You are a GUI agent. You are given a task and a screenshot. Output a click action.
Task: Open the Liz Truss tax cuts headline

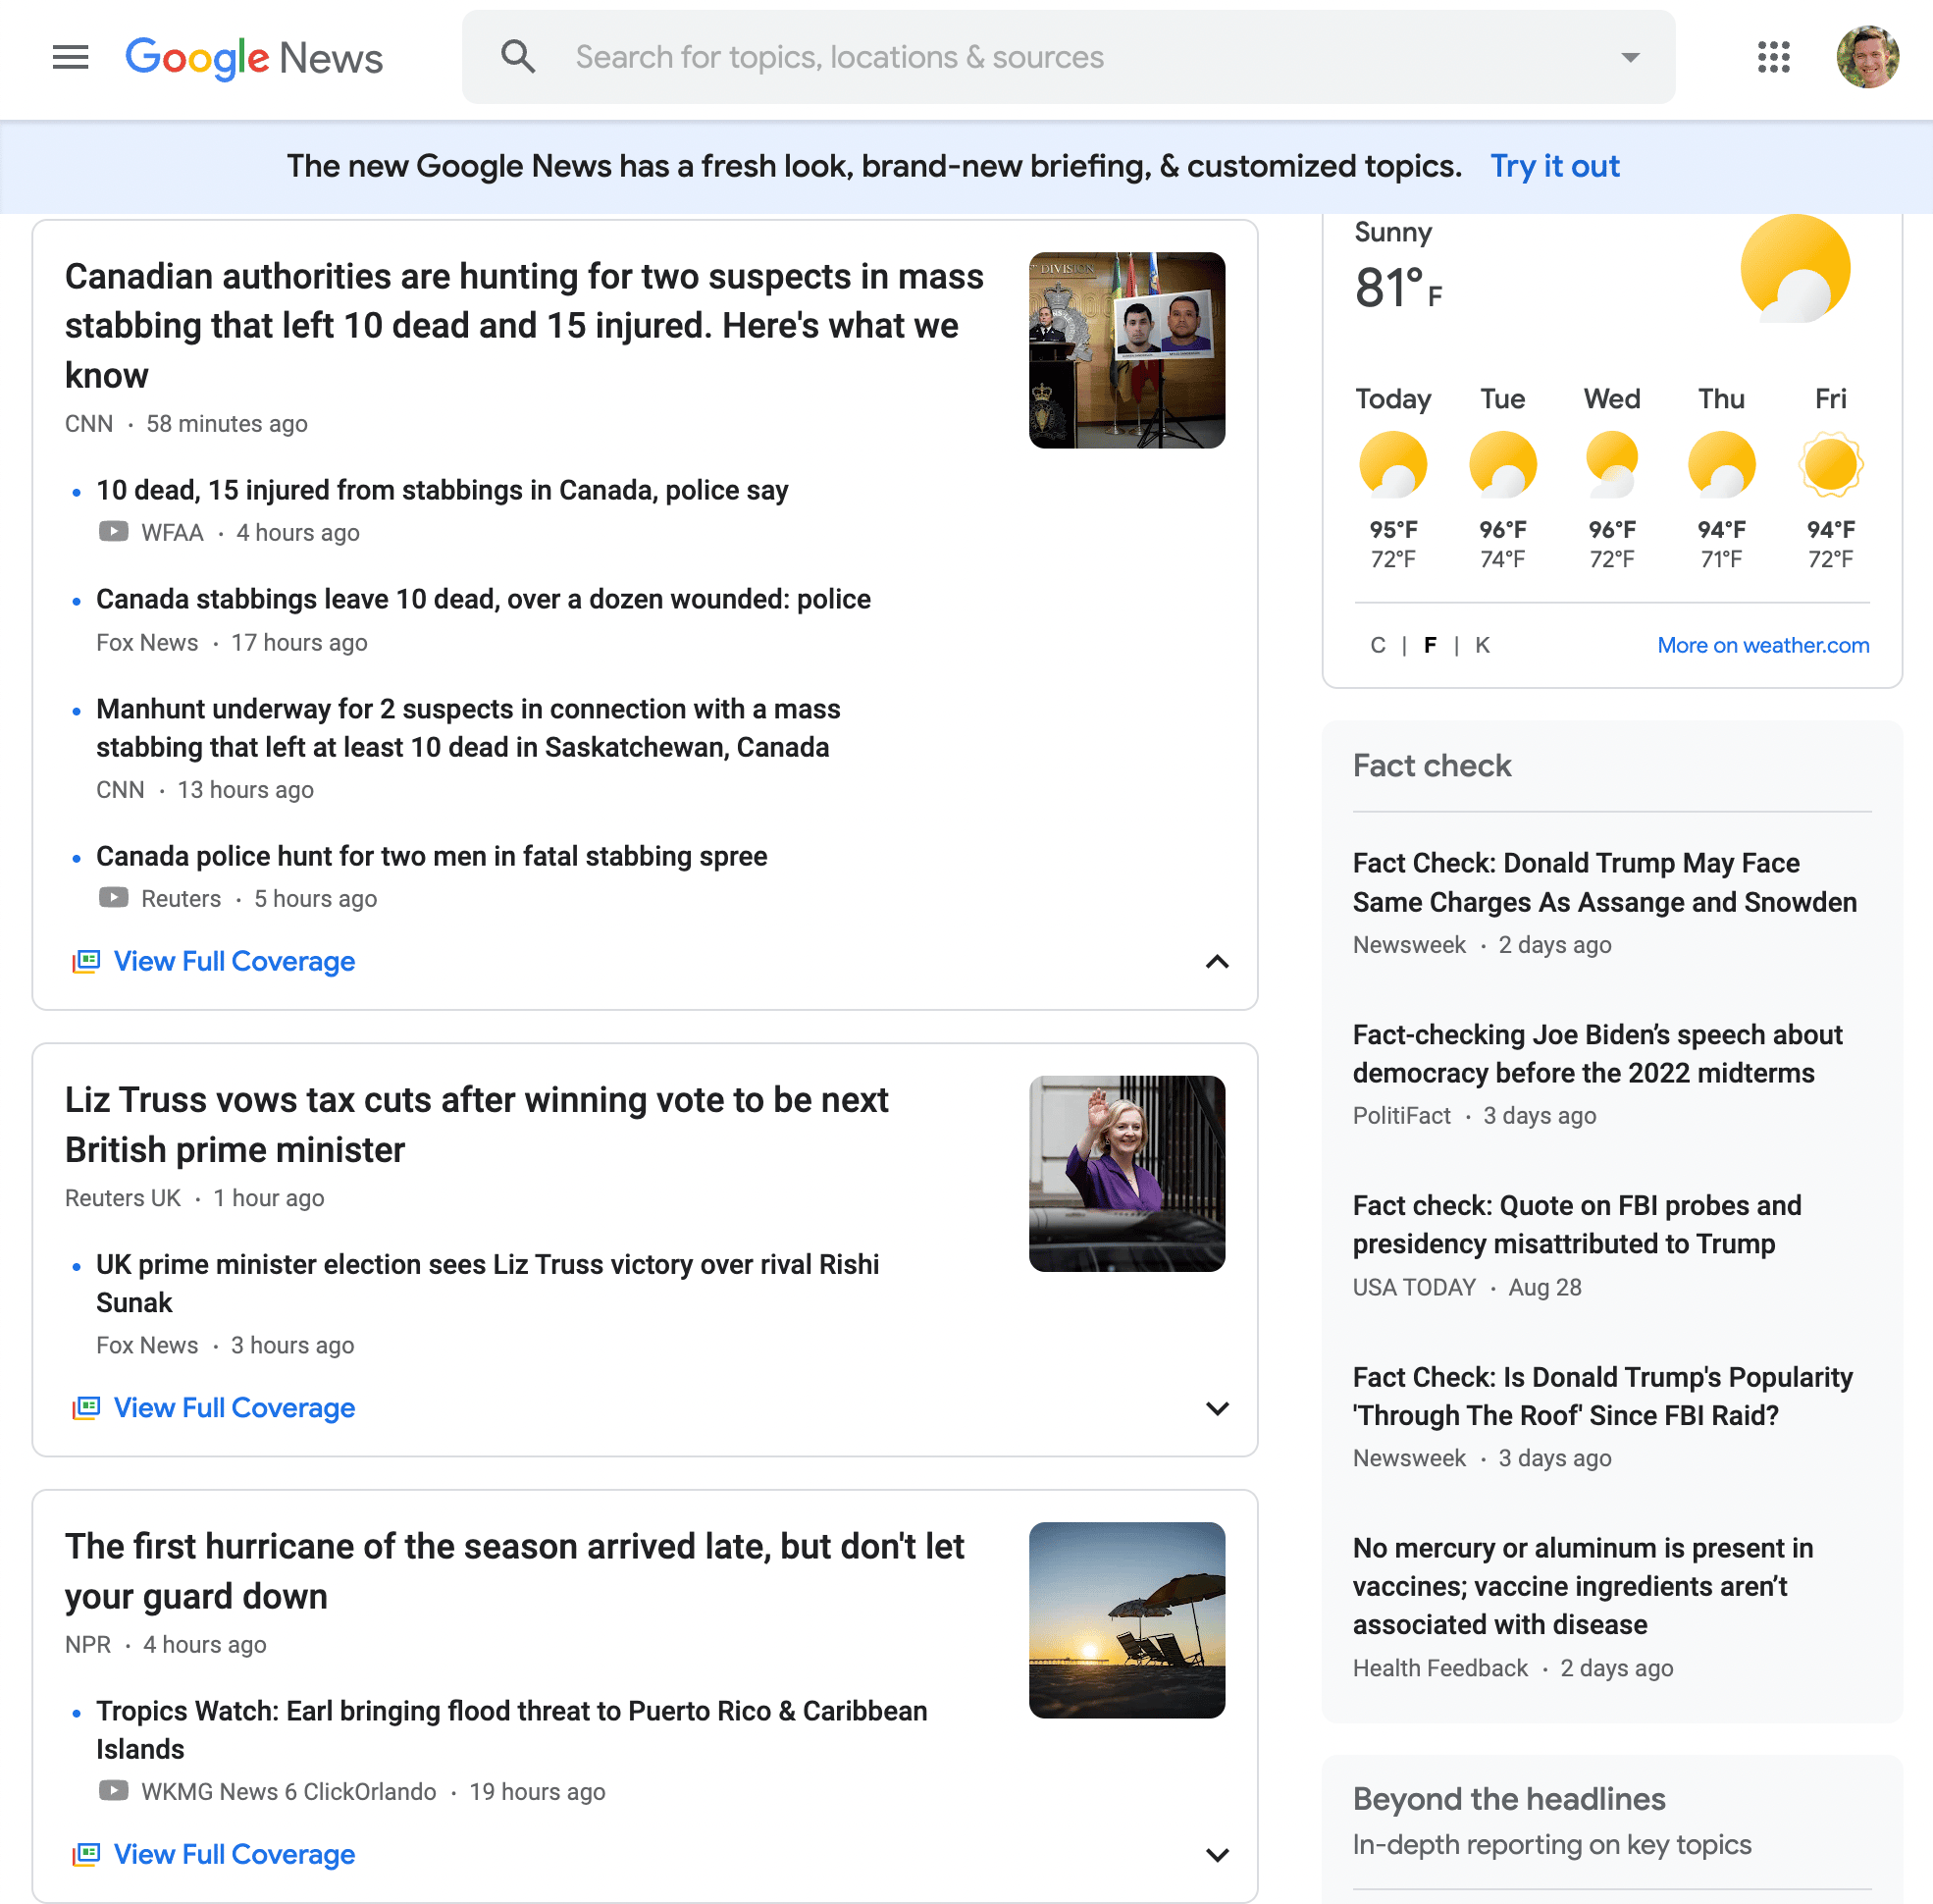pyautogui.click(x=476, y=1125)
